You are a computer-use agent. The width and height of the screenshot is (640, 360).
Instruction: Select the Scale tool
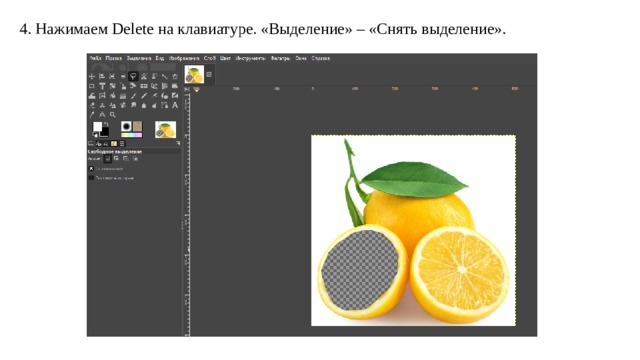(x=123, y=86)
